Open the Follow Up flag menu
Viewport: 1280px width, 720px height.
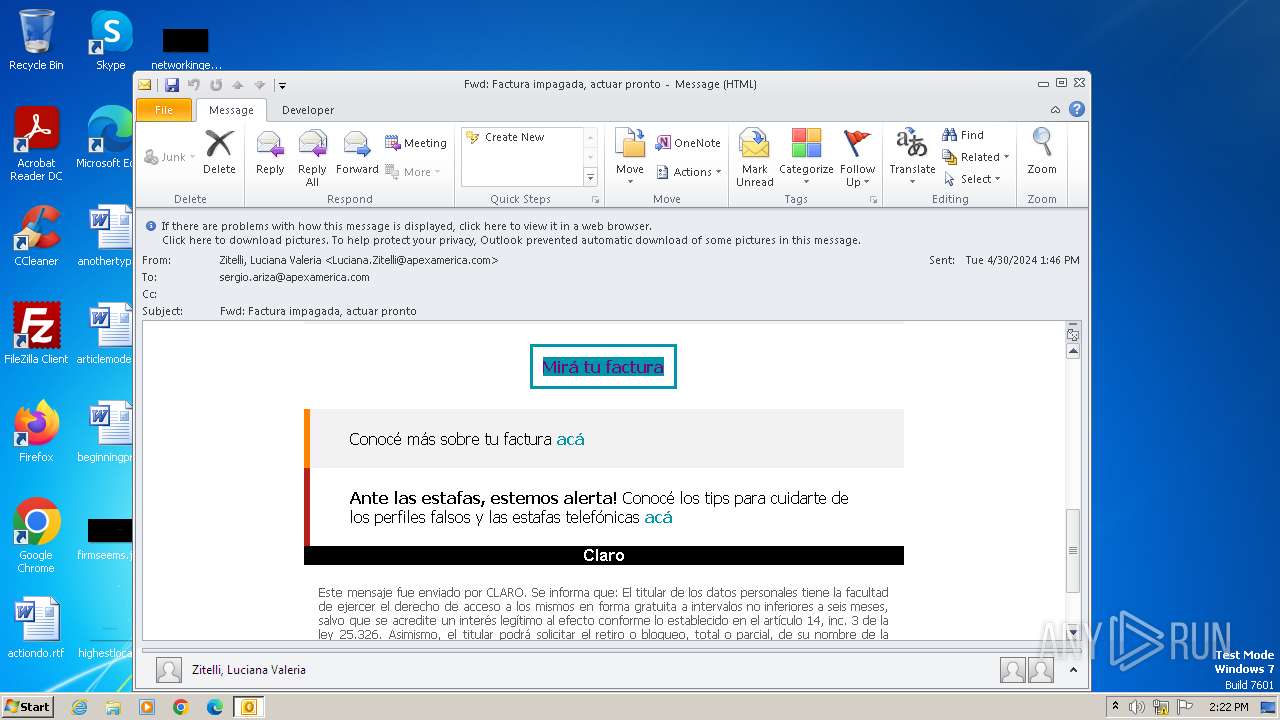[857, 157]
